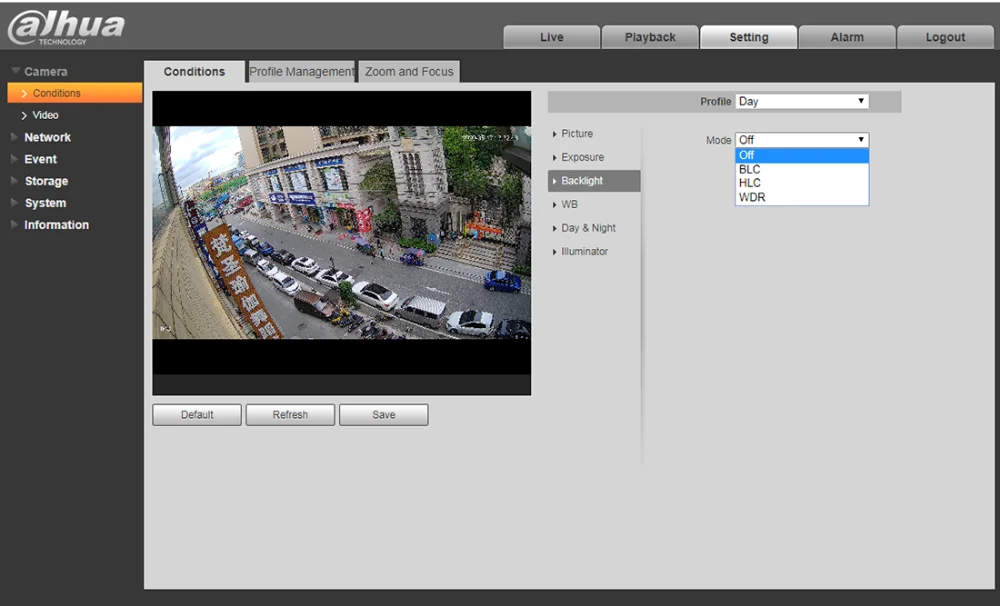The image size is (1000, 606).
Task: Collapse the Camera section in sidebar
Action: (45, 72)
